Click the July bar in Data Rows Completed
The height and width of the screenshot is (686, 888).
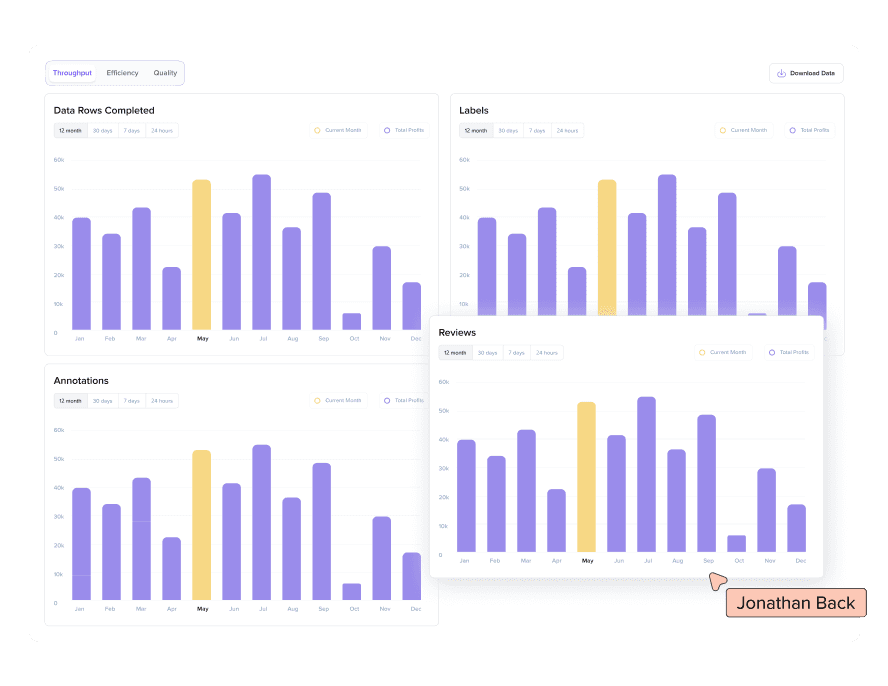click(x=261, y=252)
